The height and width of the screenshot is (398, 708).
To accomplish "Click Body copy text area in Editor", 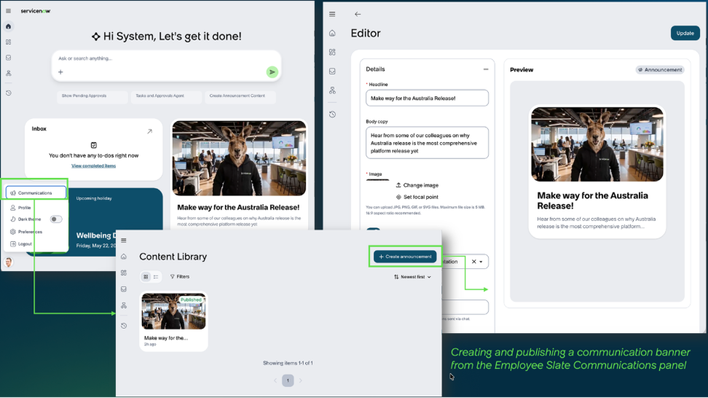I will click(427, 143).
